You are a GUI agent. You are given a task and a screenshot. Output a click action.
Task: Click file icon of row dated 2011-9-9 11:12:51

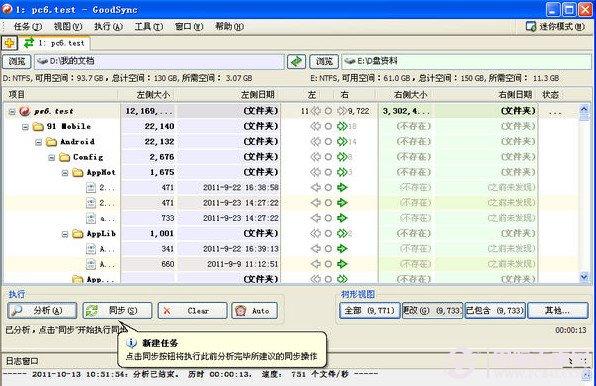90,264
